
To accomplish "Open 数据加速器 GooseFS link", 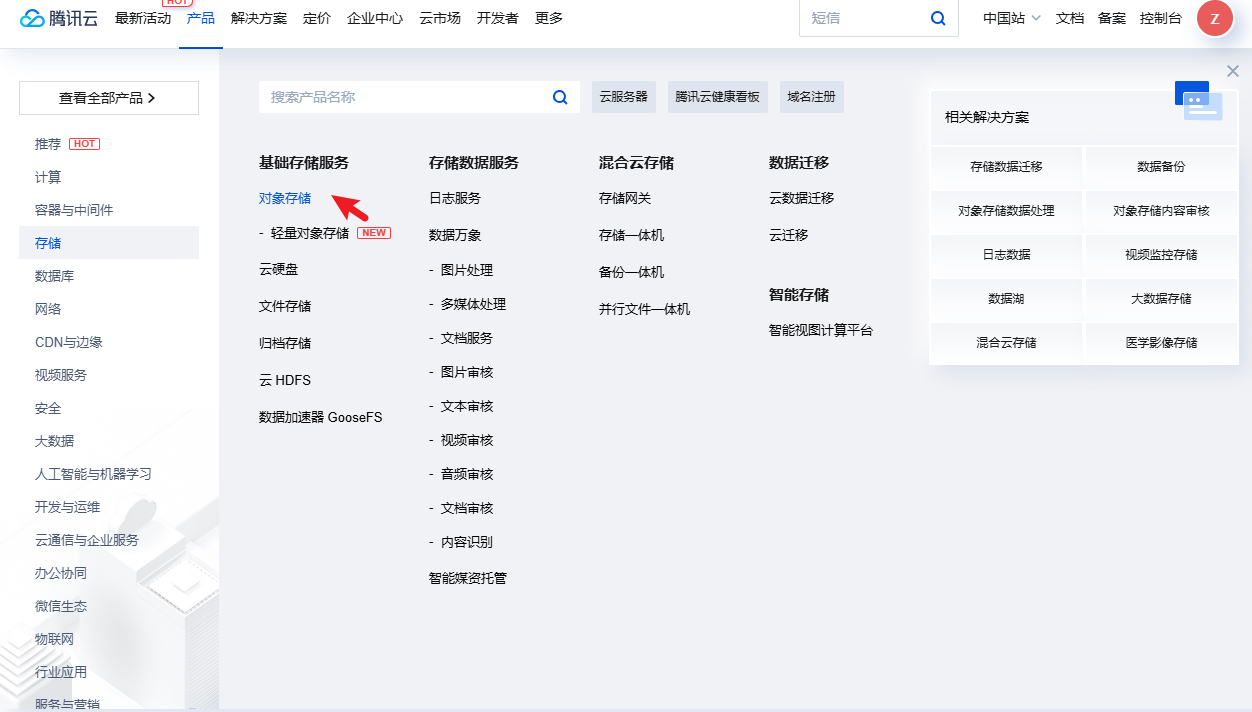I will coord(321,417).
